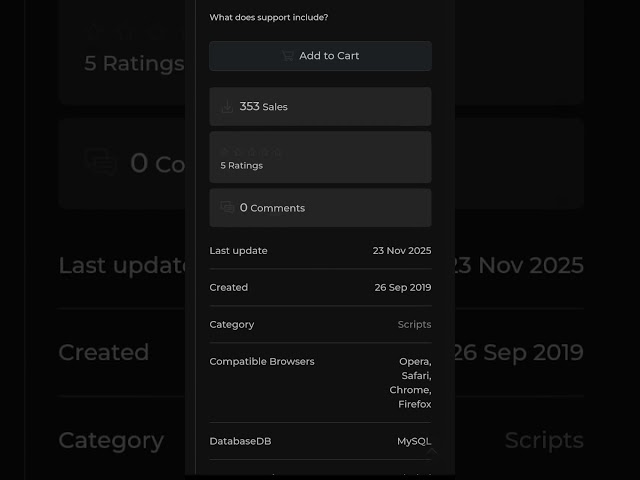View the "0 Comments" text

coord(272,208)
